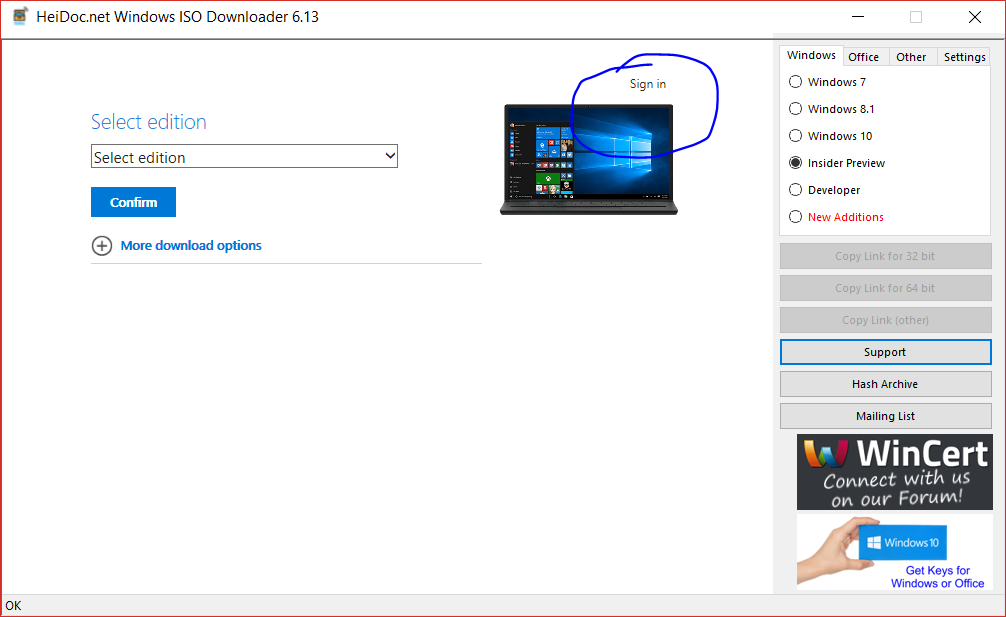Click the Select edition heading text

(149, 122)
